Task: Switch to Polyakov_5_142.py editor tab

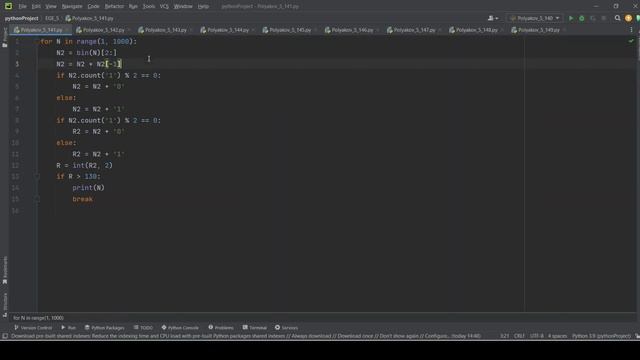Action: [103, 30]
